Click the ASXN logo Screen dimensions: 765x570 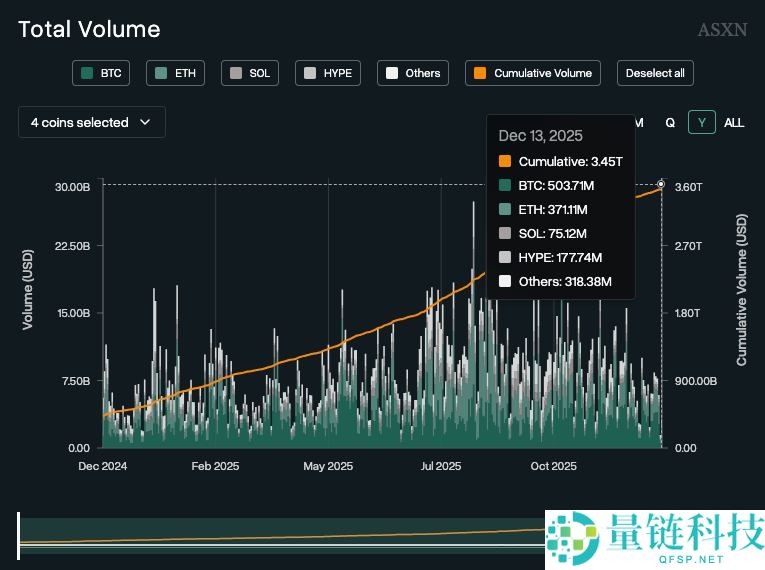[x=722, y=30]
